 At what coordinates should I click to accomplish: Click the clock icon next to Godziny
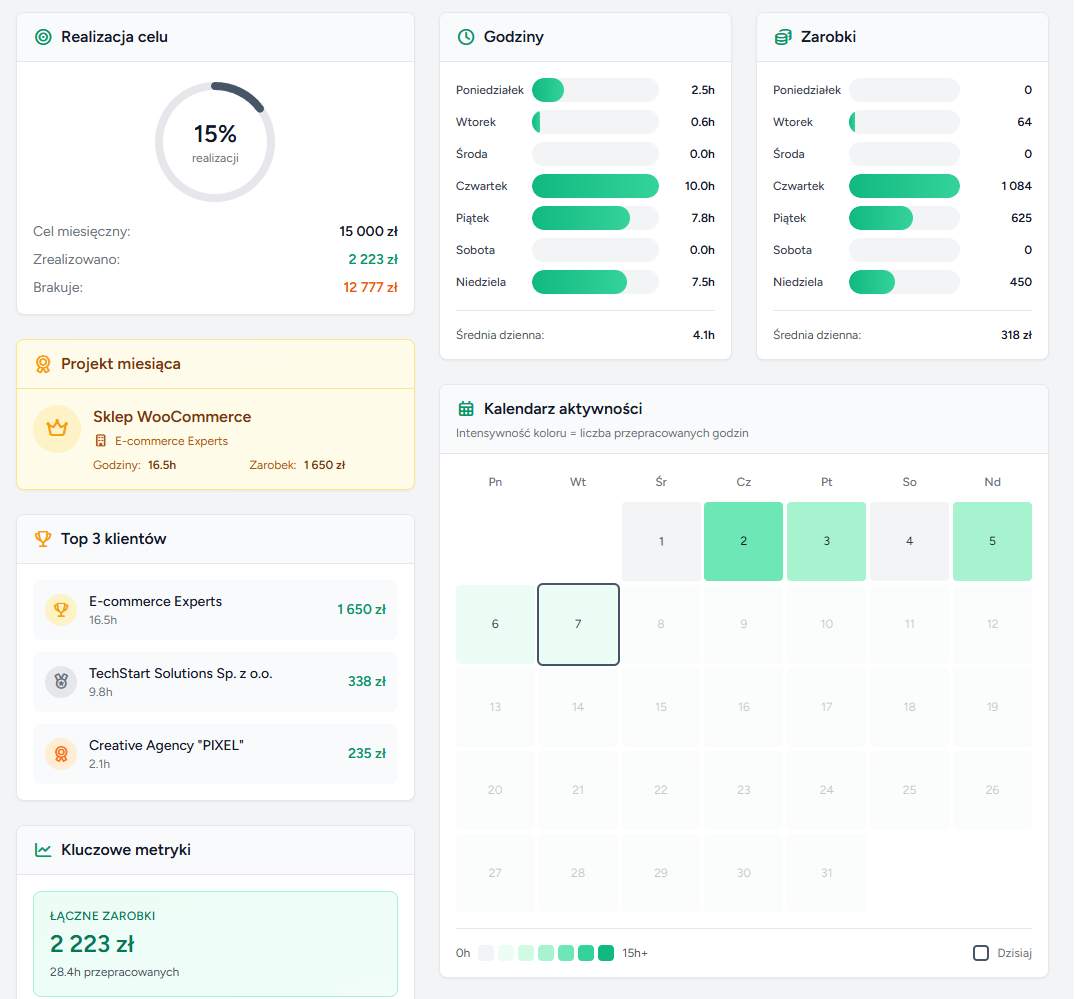coord(466,37)
